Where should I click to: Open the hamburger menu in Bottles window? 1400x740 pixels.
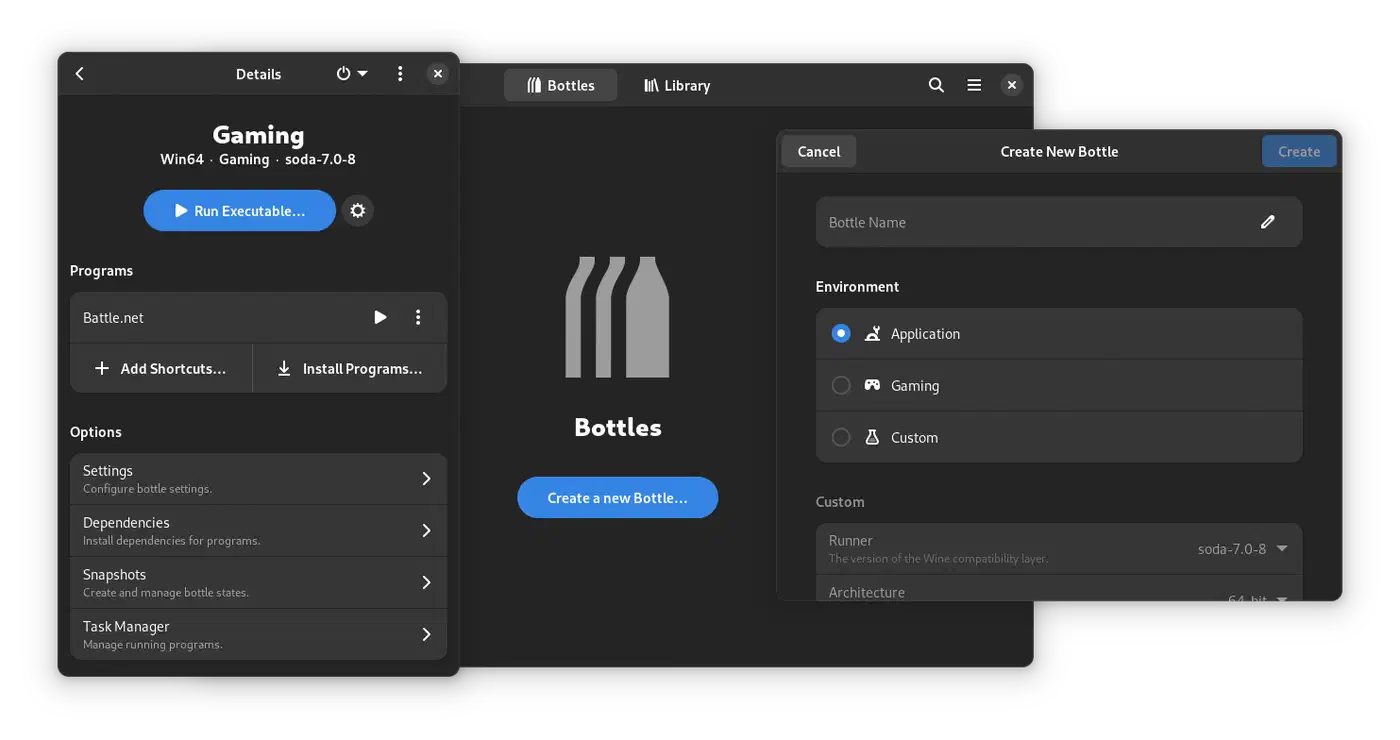tap(974, 86)
